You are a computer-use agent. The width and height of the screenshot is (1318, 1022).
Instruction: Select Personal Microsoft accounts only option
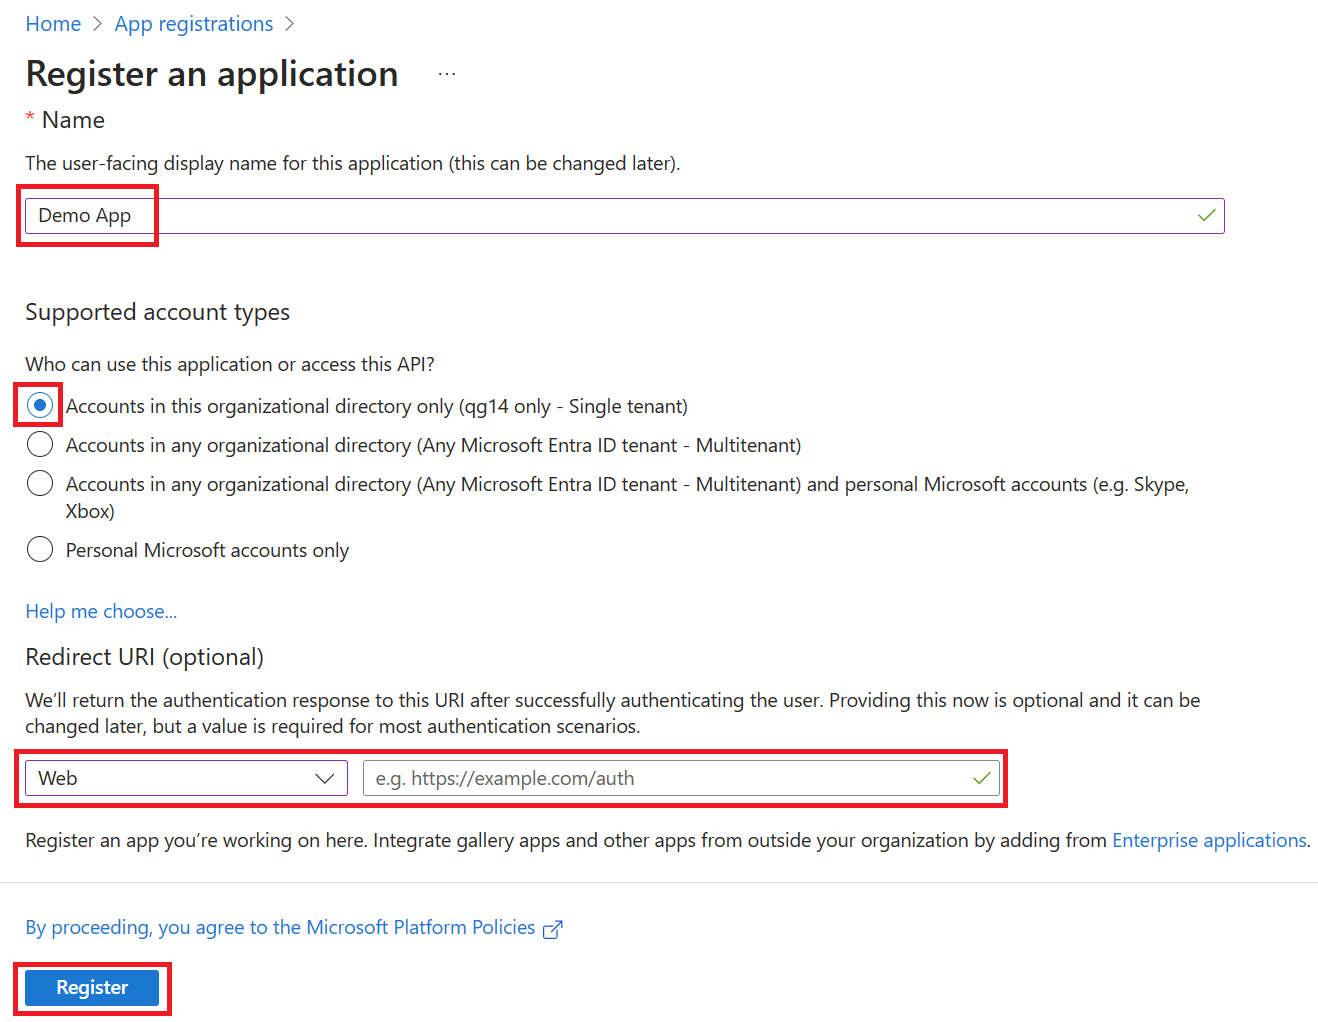(x=39, y=549)
